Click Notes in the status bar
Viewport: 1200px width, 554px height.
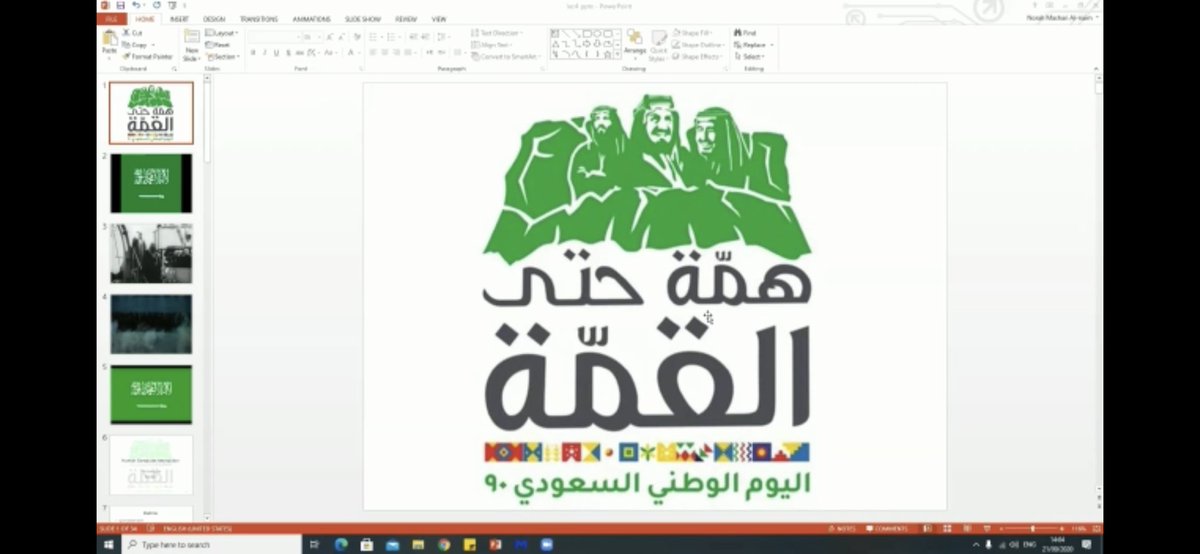tap(841, 527)
